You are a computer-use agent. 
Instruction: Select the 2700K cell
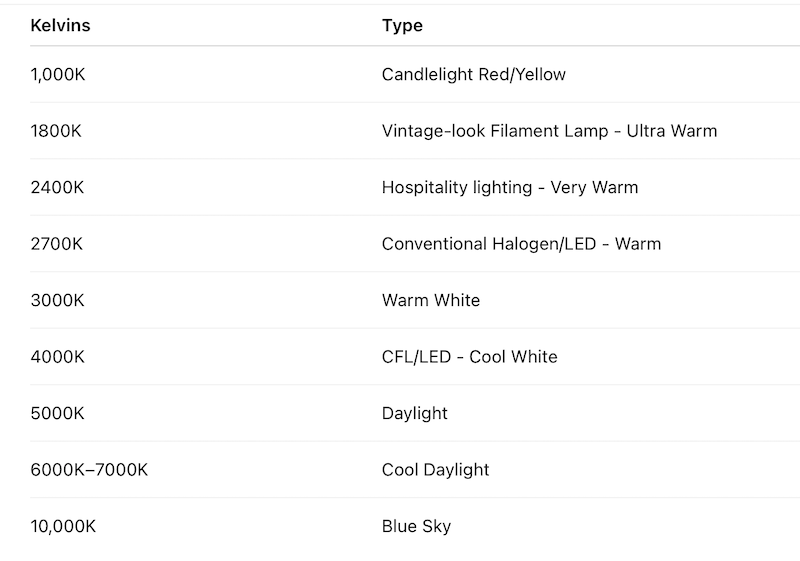(58, 244)
